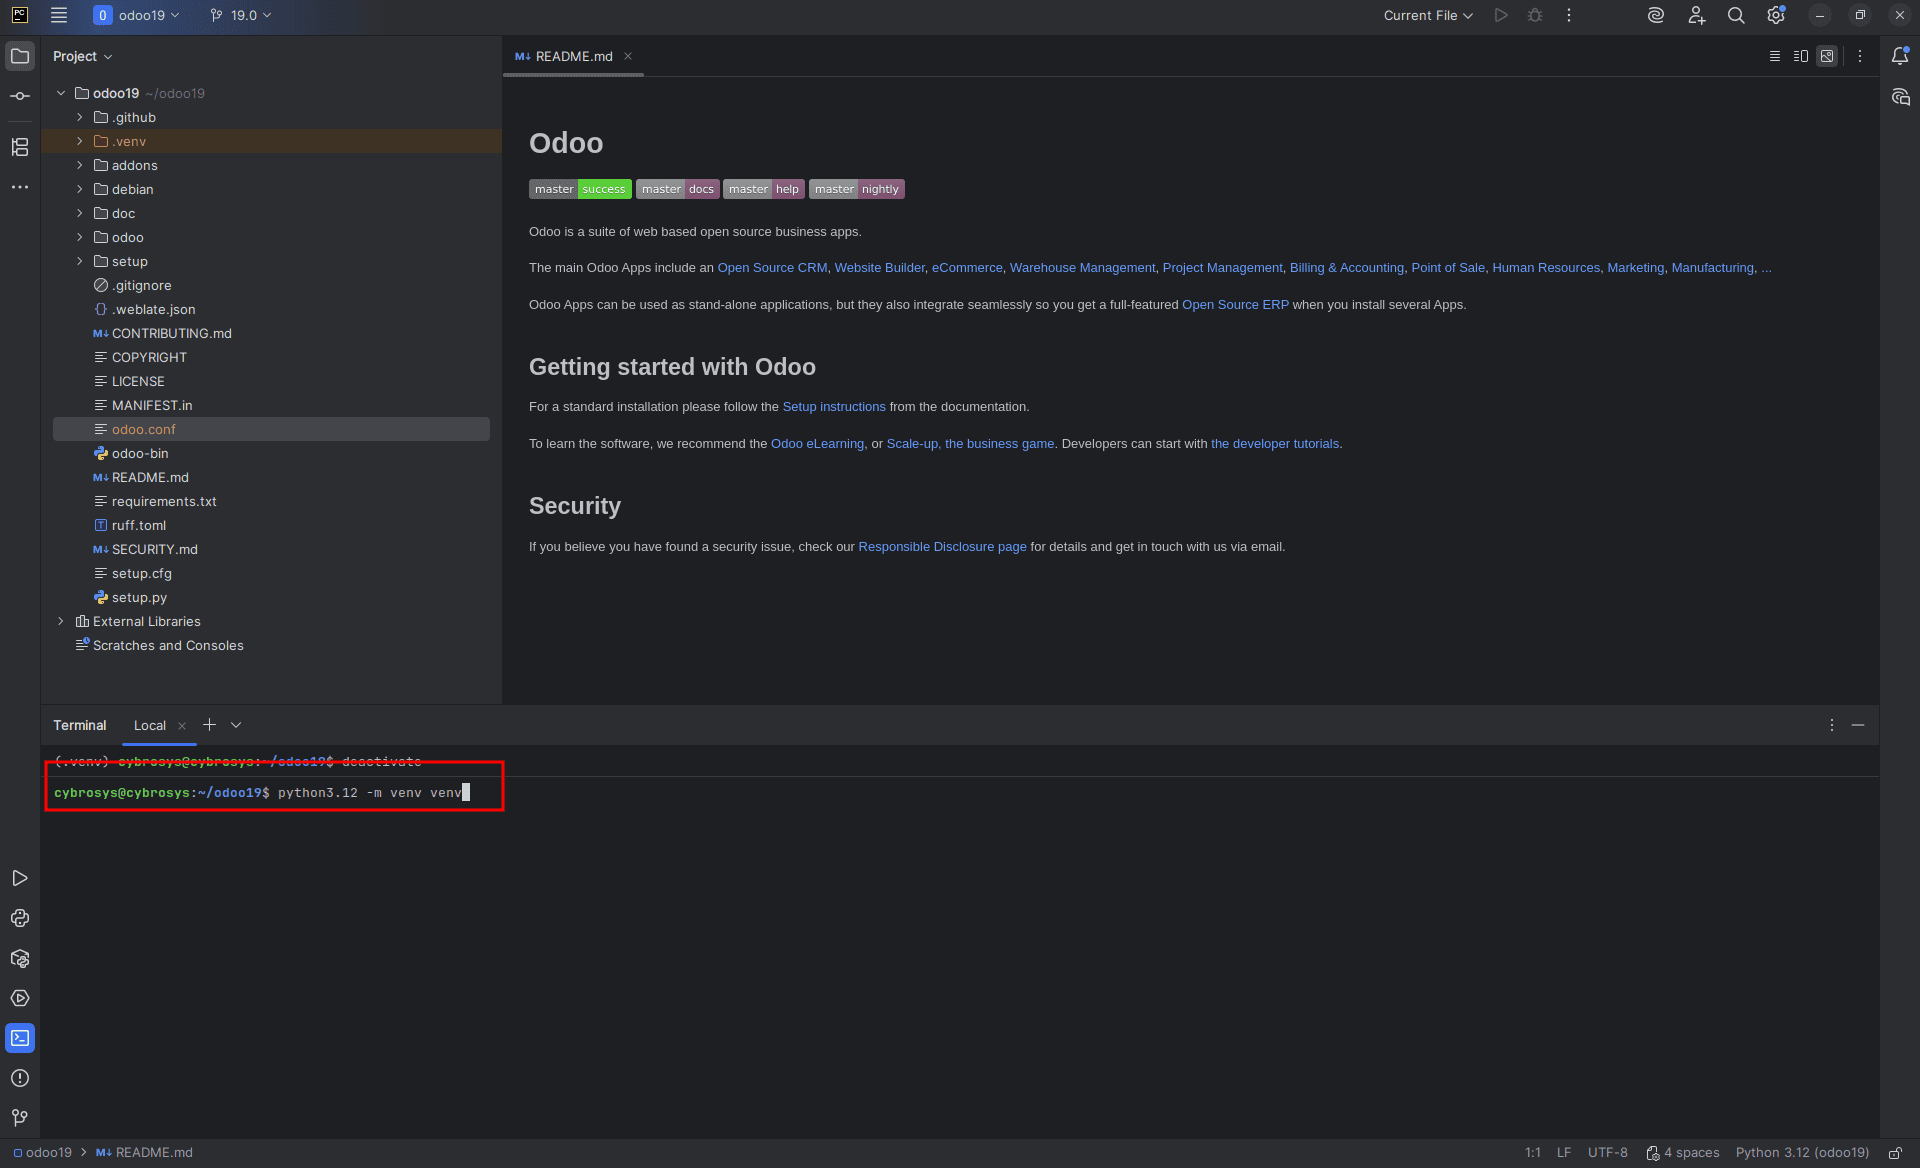Image resolution: width=1920 pixels, height=1168 pixels.
Task: Open the AI Assistant swirl icon in title bar
Action: 1656,15
